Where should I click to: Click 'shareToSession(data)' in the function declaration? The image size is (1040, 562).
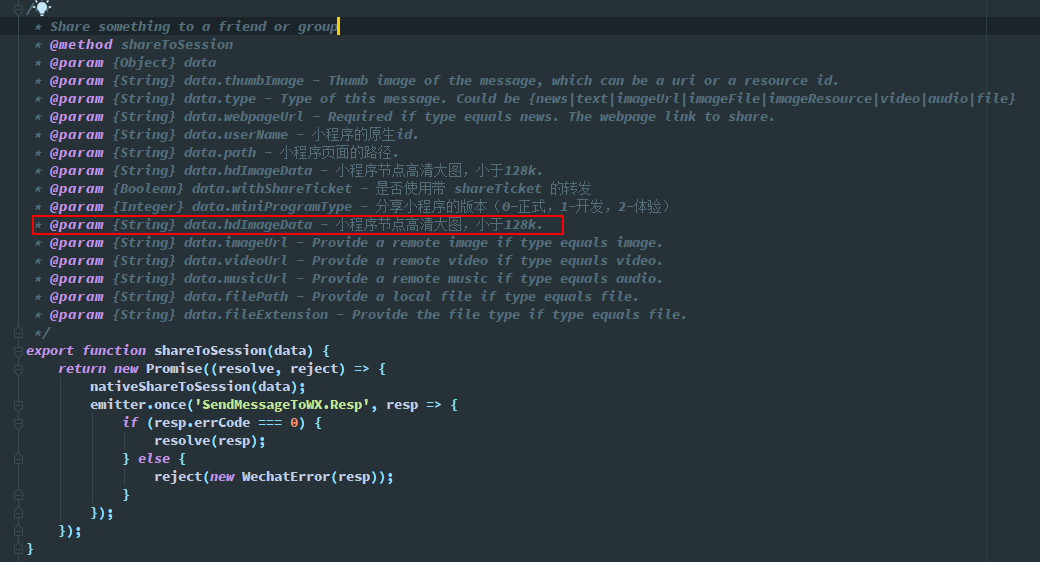click(233, 350)
